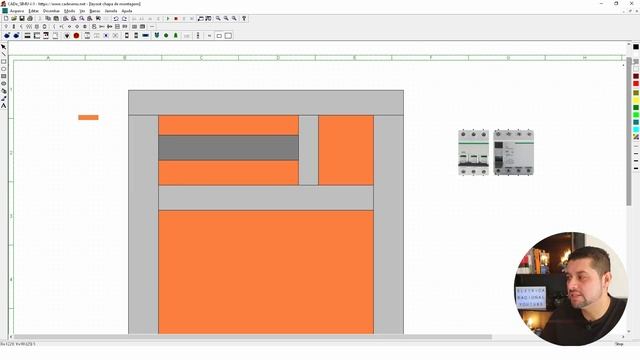The height and width of the screenshot is (360, 640).
Task: Select the paint bucket fill tool
Action: [x=4, y=91]
